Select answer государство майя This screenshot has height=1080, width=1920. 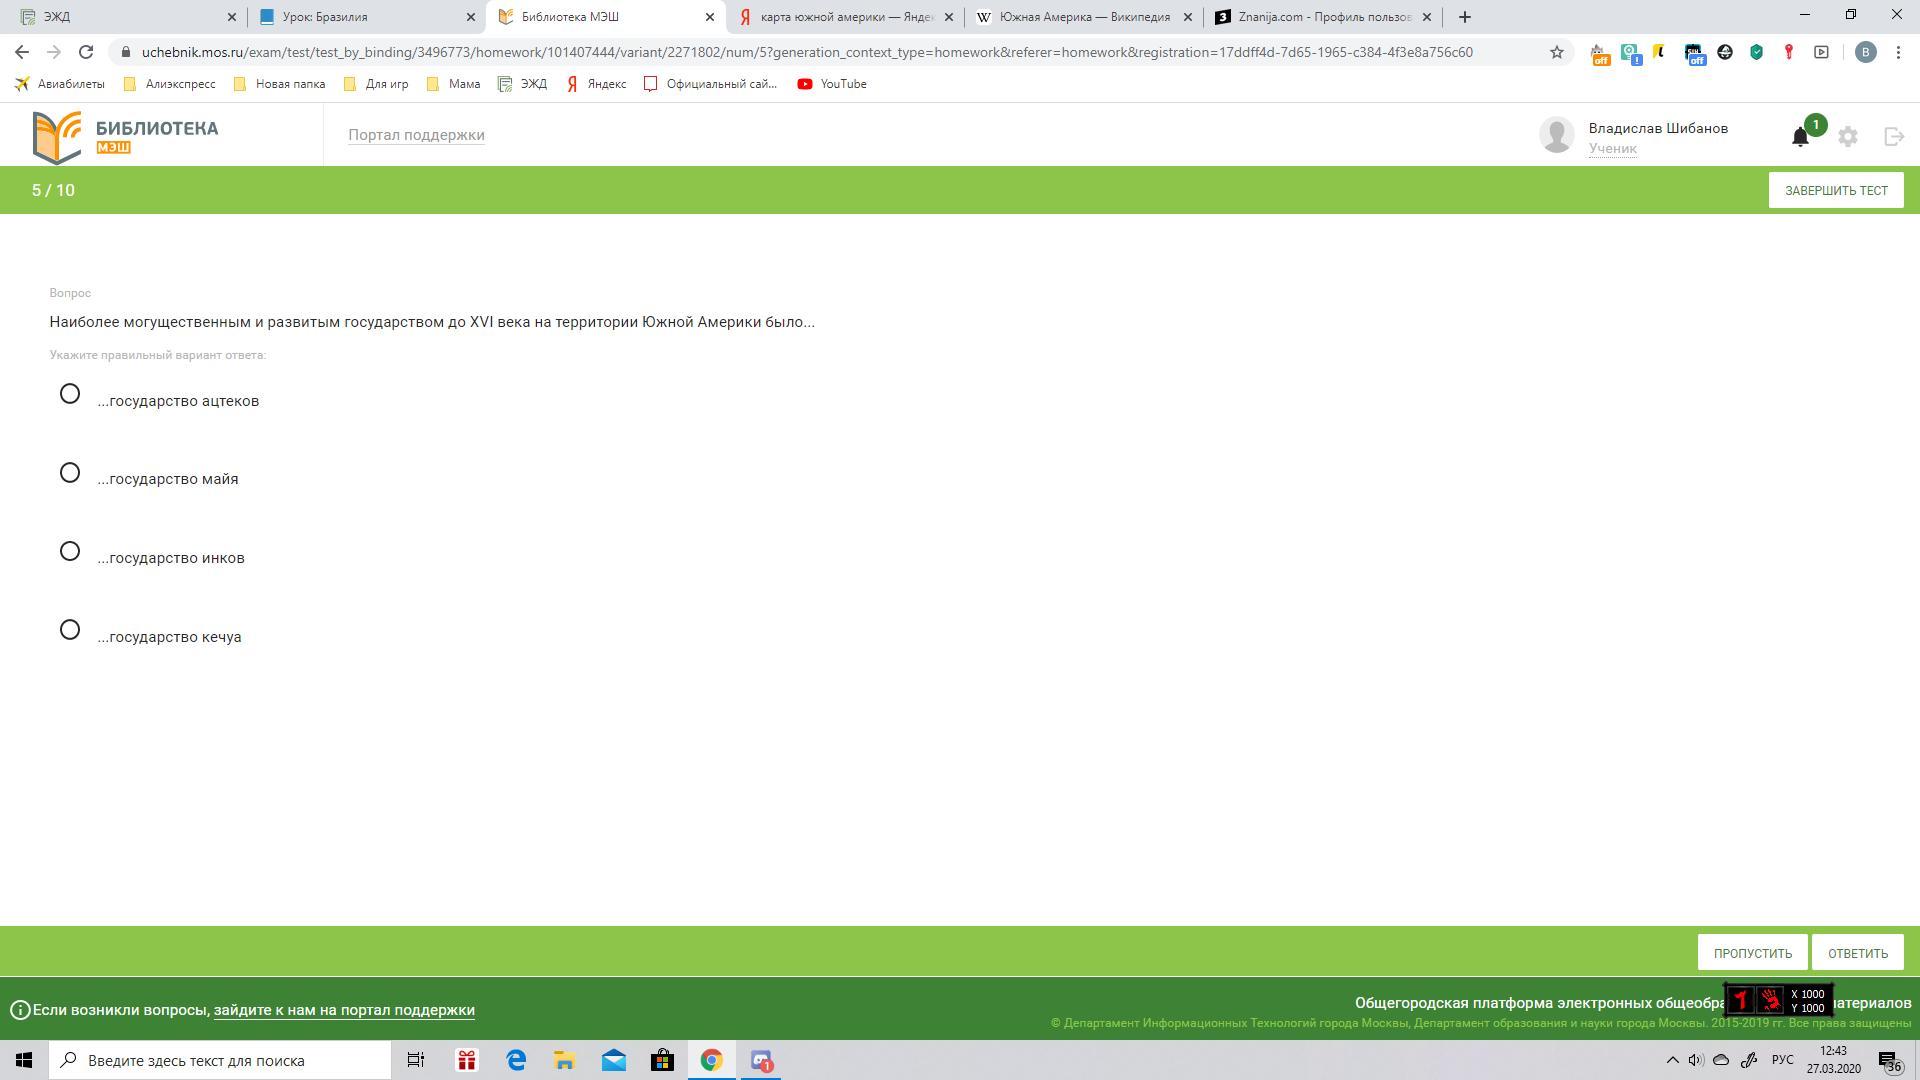point(70,473)
